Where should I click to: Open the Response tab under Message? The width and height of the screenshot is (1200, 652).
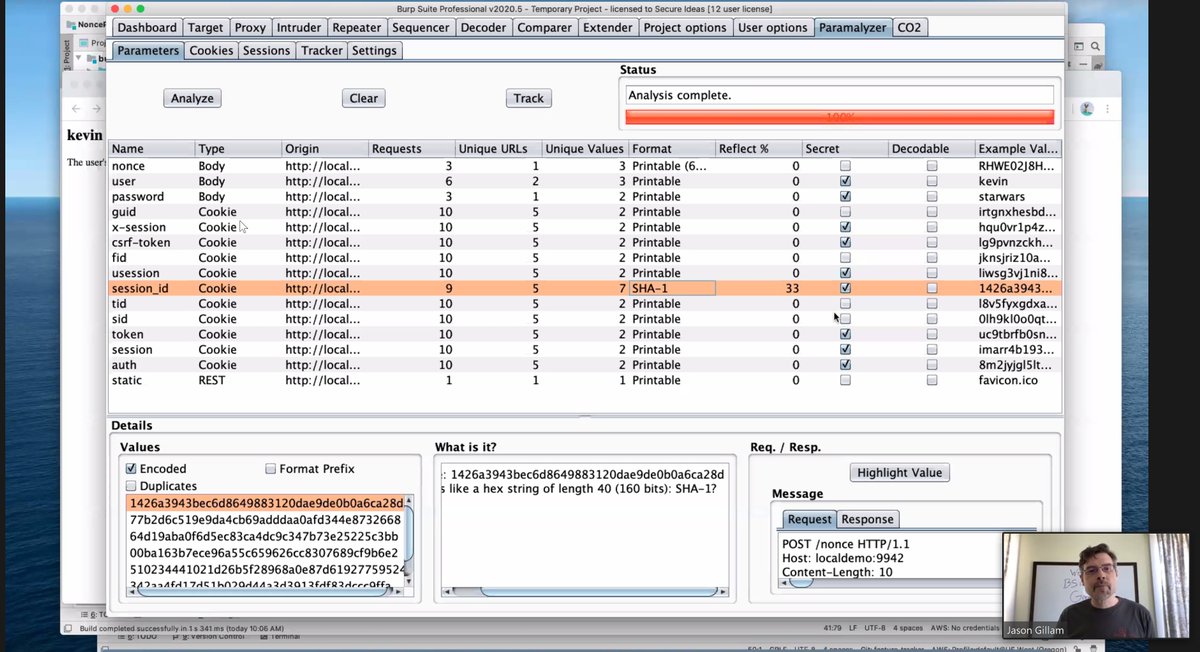coord(867,518)
